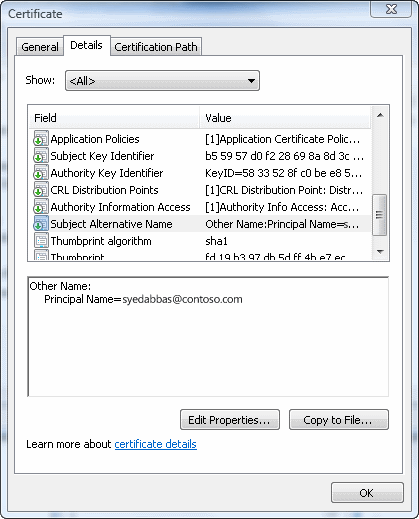
Task: Open the Certification Path tab
Action: click(x=156, y=47)
